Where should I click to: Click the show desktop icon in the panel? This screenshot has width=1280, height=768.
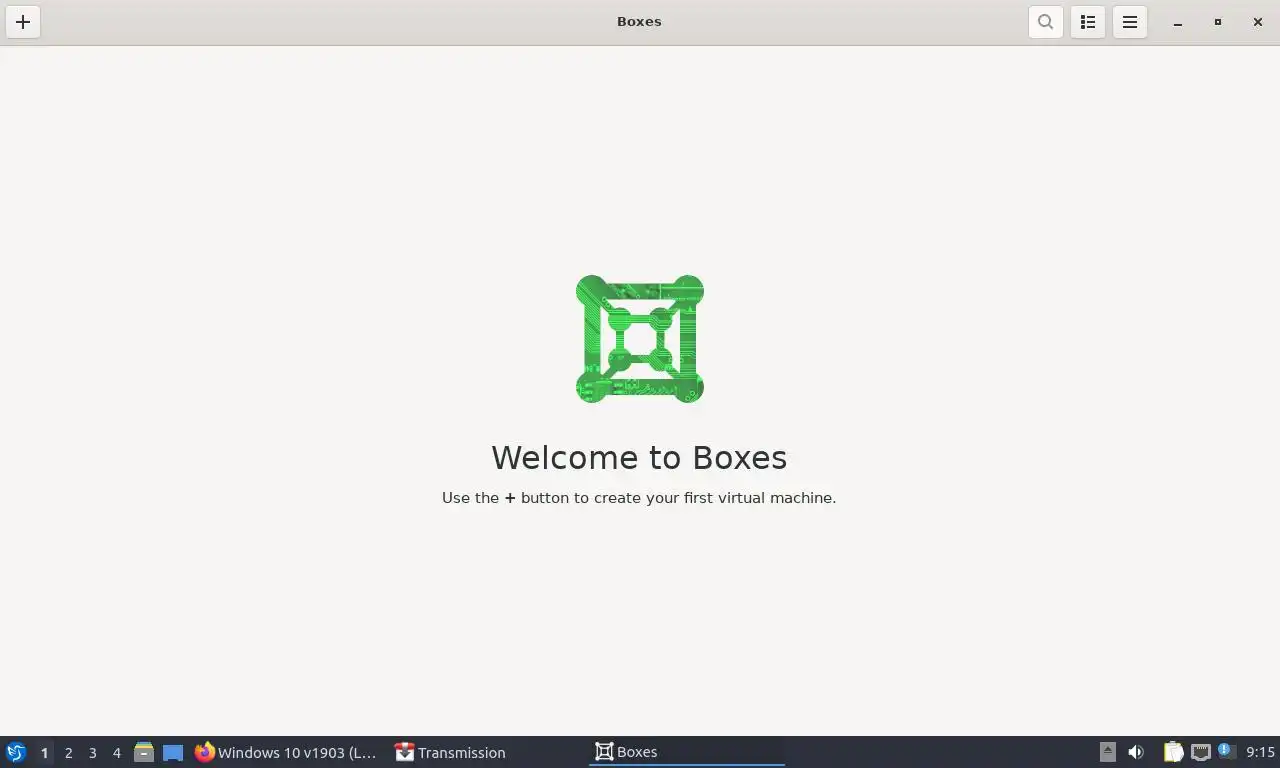[x=173, y=752]
